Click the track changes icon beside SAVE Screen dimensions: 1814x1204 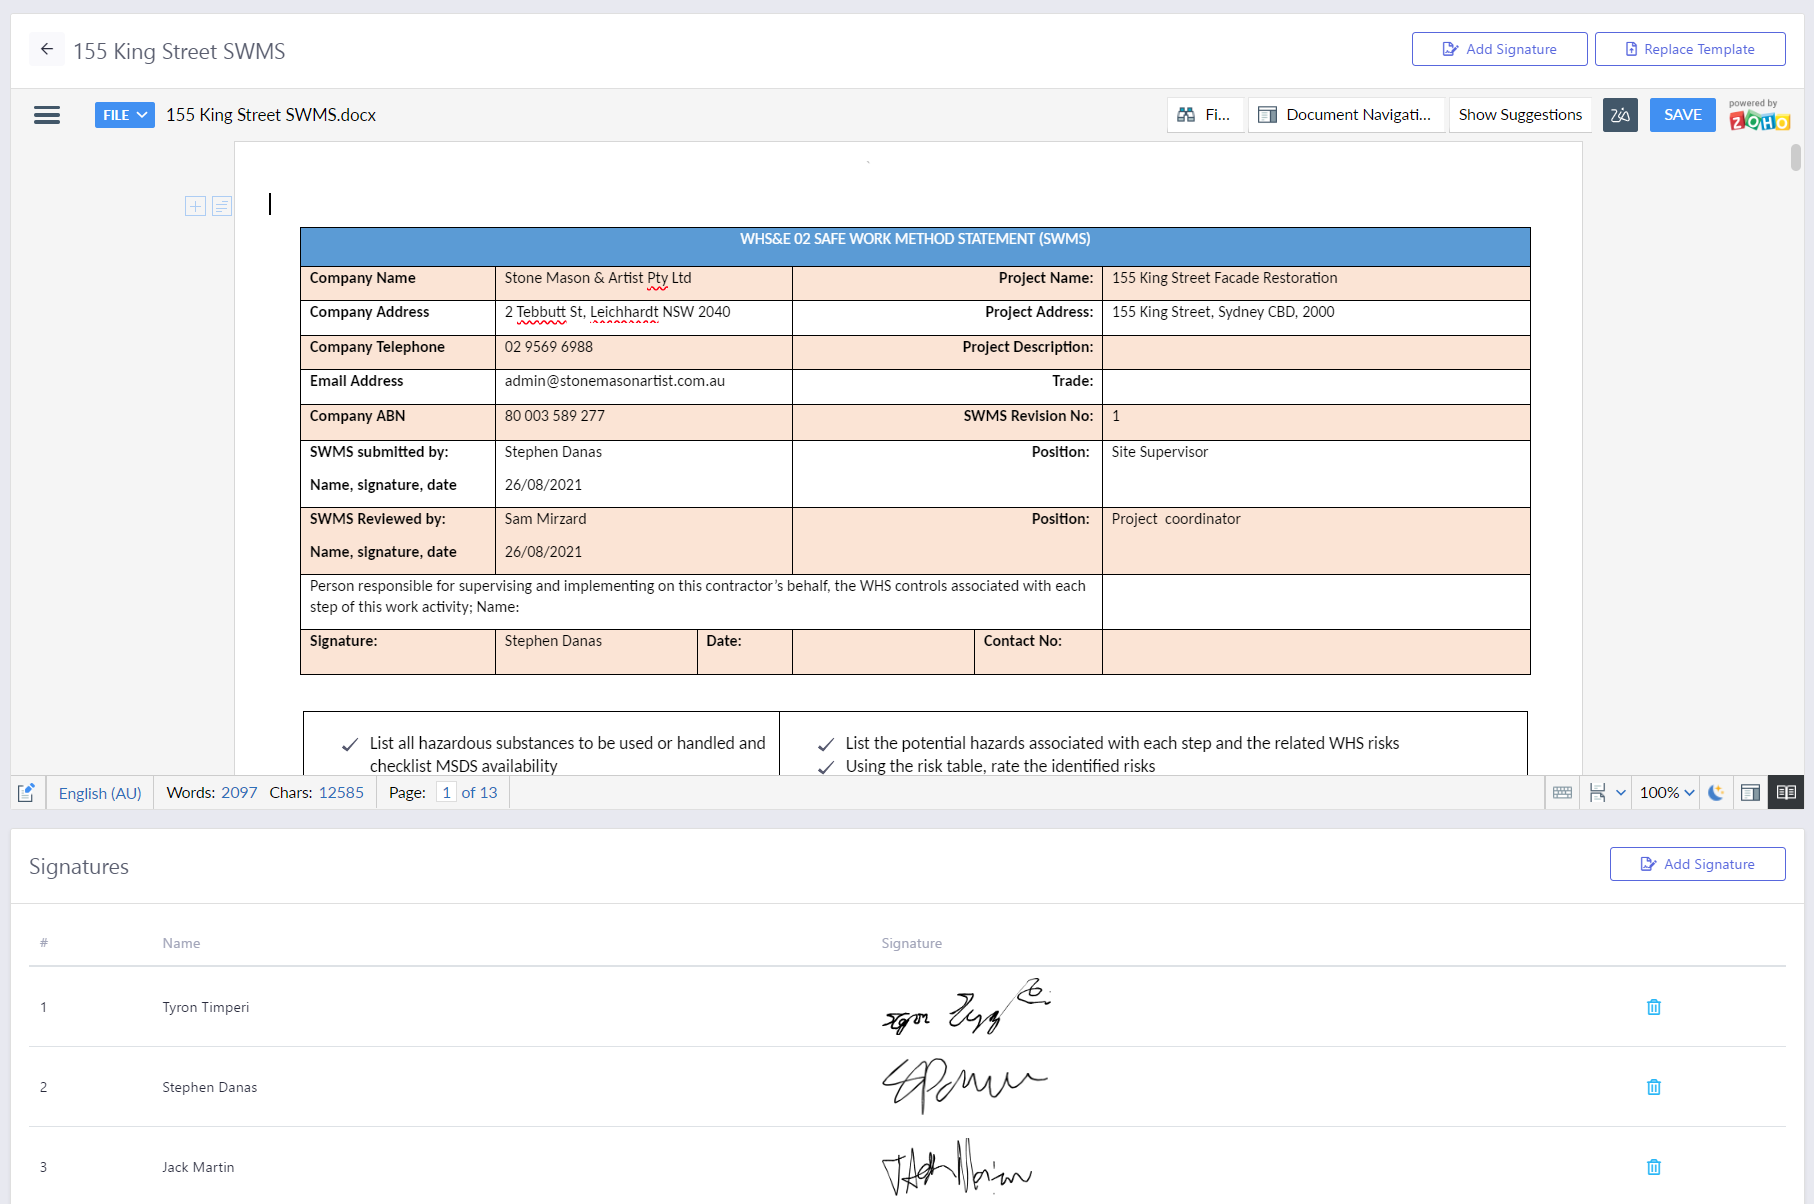1620,115
